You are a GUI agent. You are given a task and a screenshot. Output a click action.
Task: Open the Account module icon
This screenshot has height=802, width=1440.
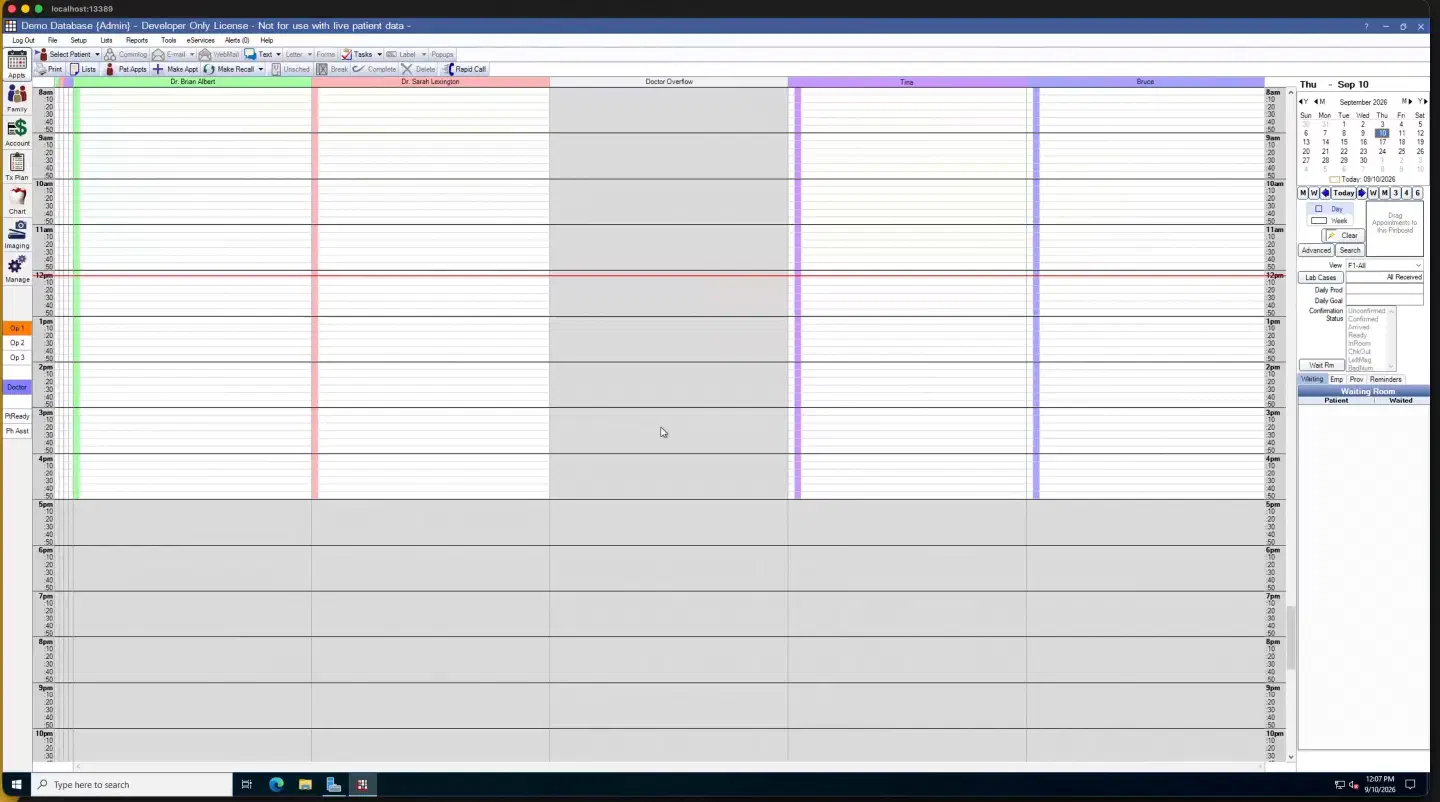[x=17, y=132]
